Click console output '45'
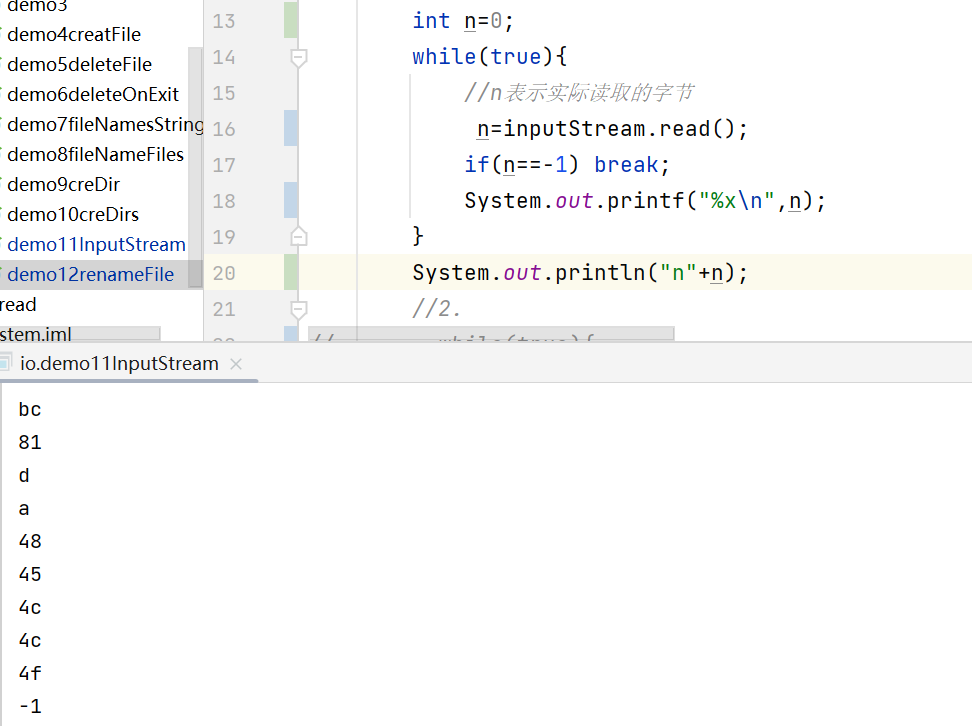972x726 pixels. click(x=30, y=574)
